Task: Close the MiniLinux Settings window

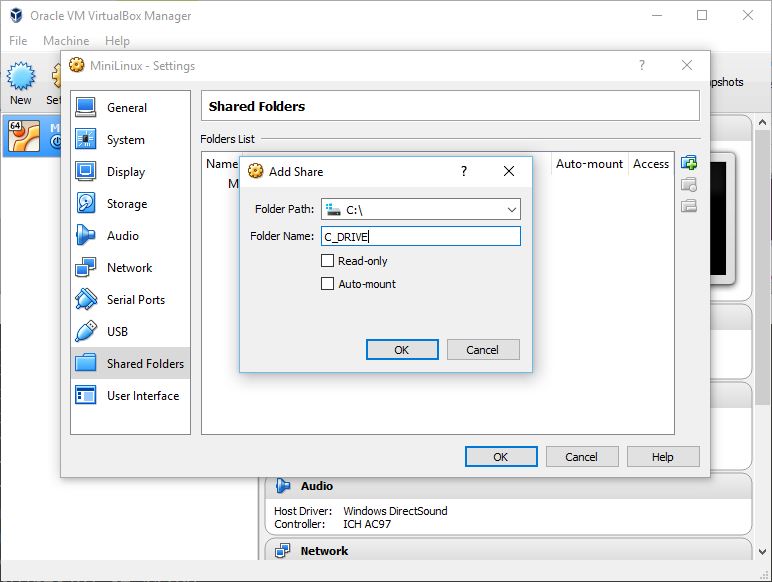Action: click(687, 65)
